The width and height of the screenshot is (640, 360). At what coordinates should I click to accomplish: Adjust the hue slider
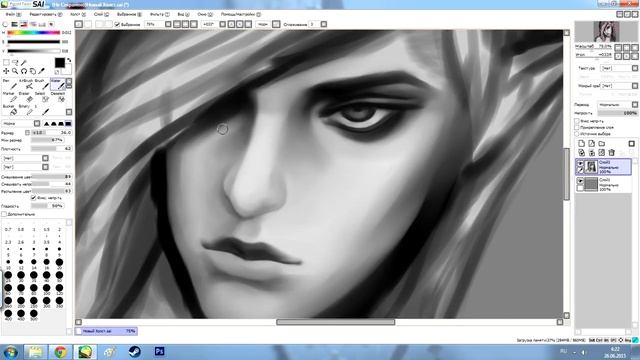[33, 33]
